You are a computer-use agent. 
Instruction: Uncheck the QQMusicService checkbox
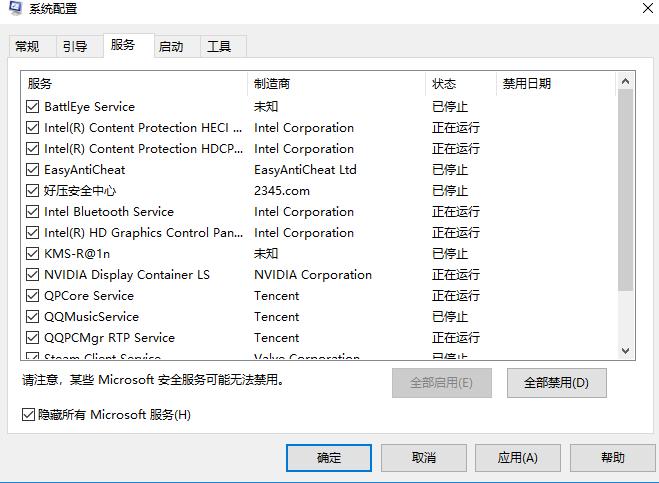pos(33,317)
